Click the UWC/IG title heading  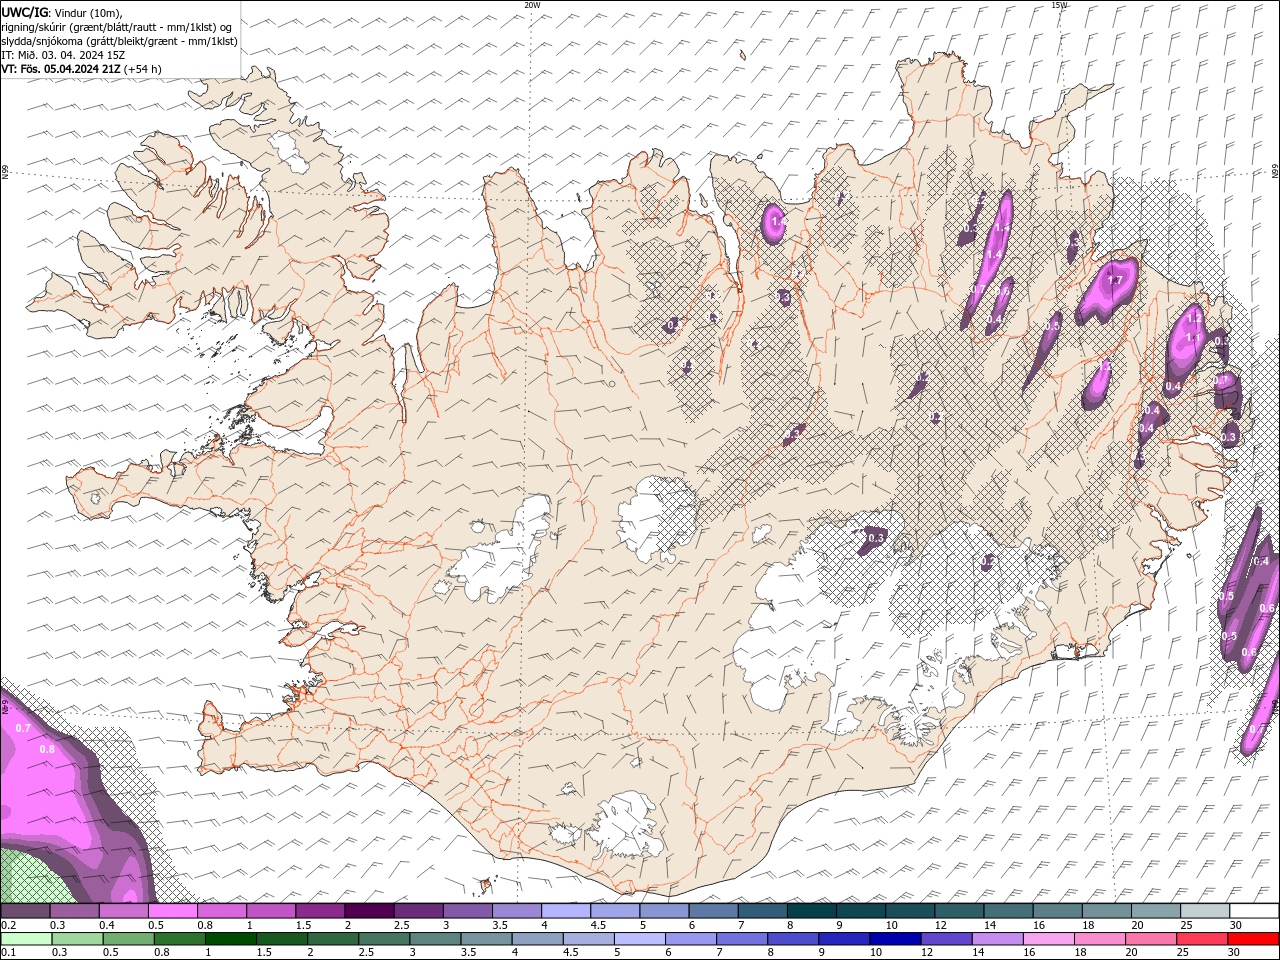click(x=24, y=12)
